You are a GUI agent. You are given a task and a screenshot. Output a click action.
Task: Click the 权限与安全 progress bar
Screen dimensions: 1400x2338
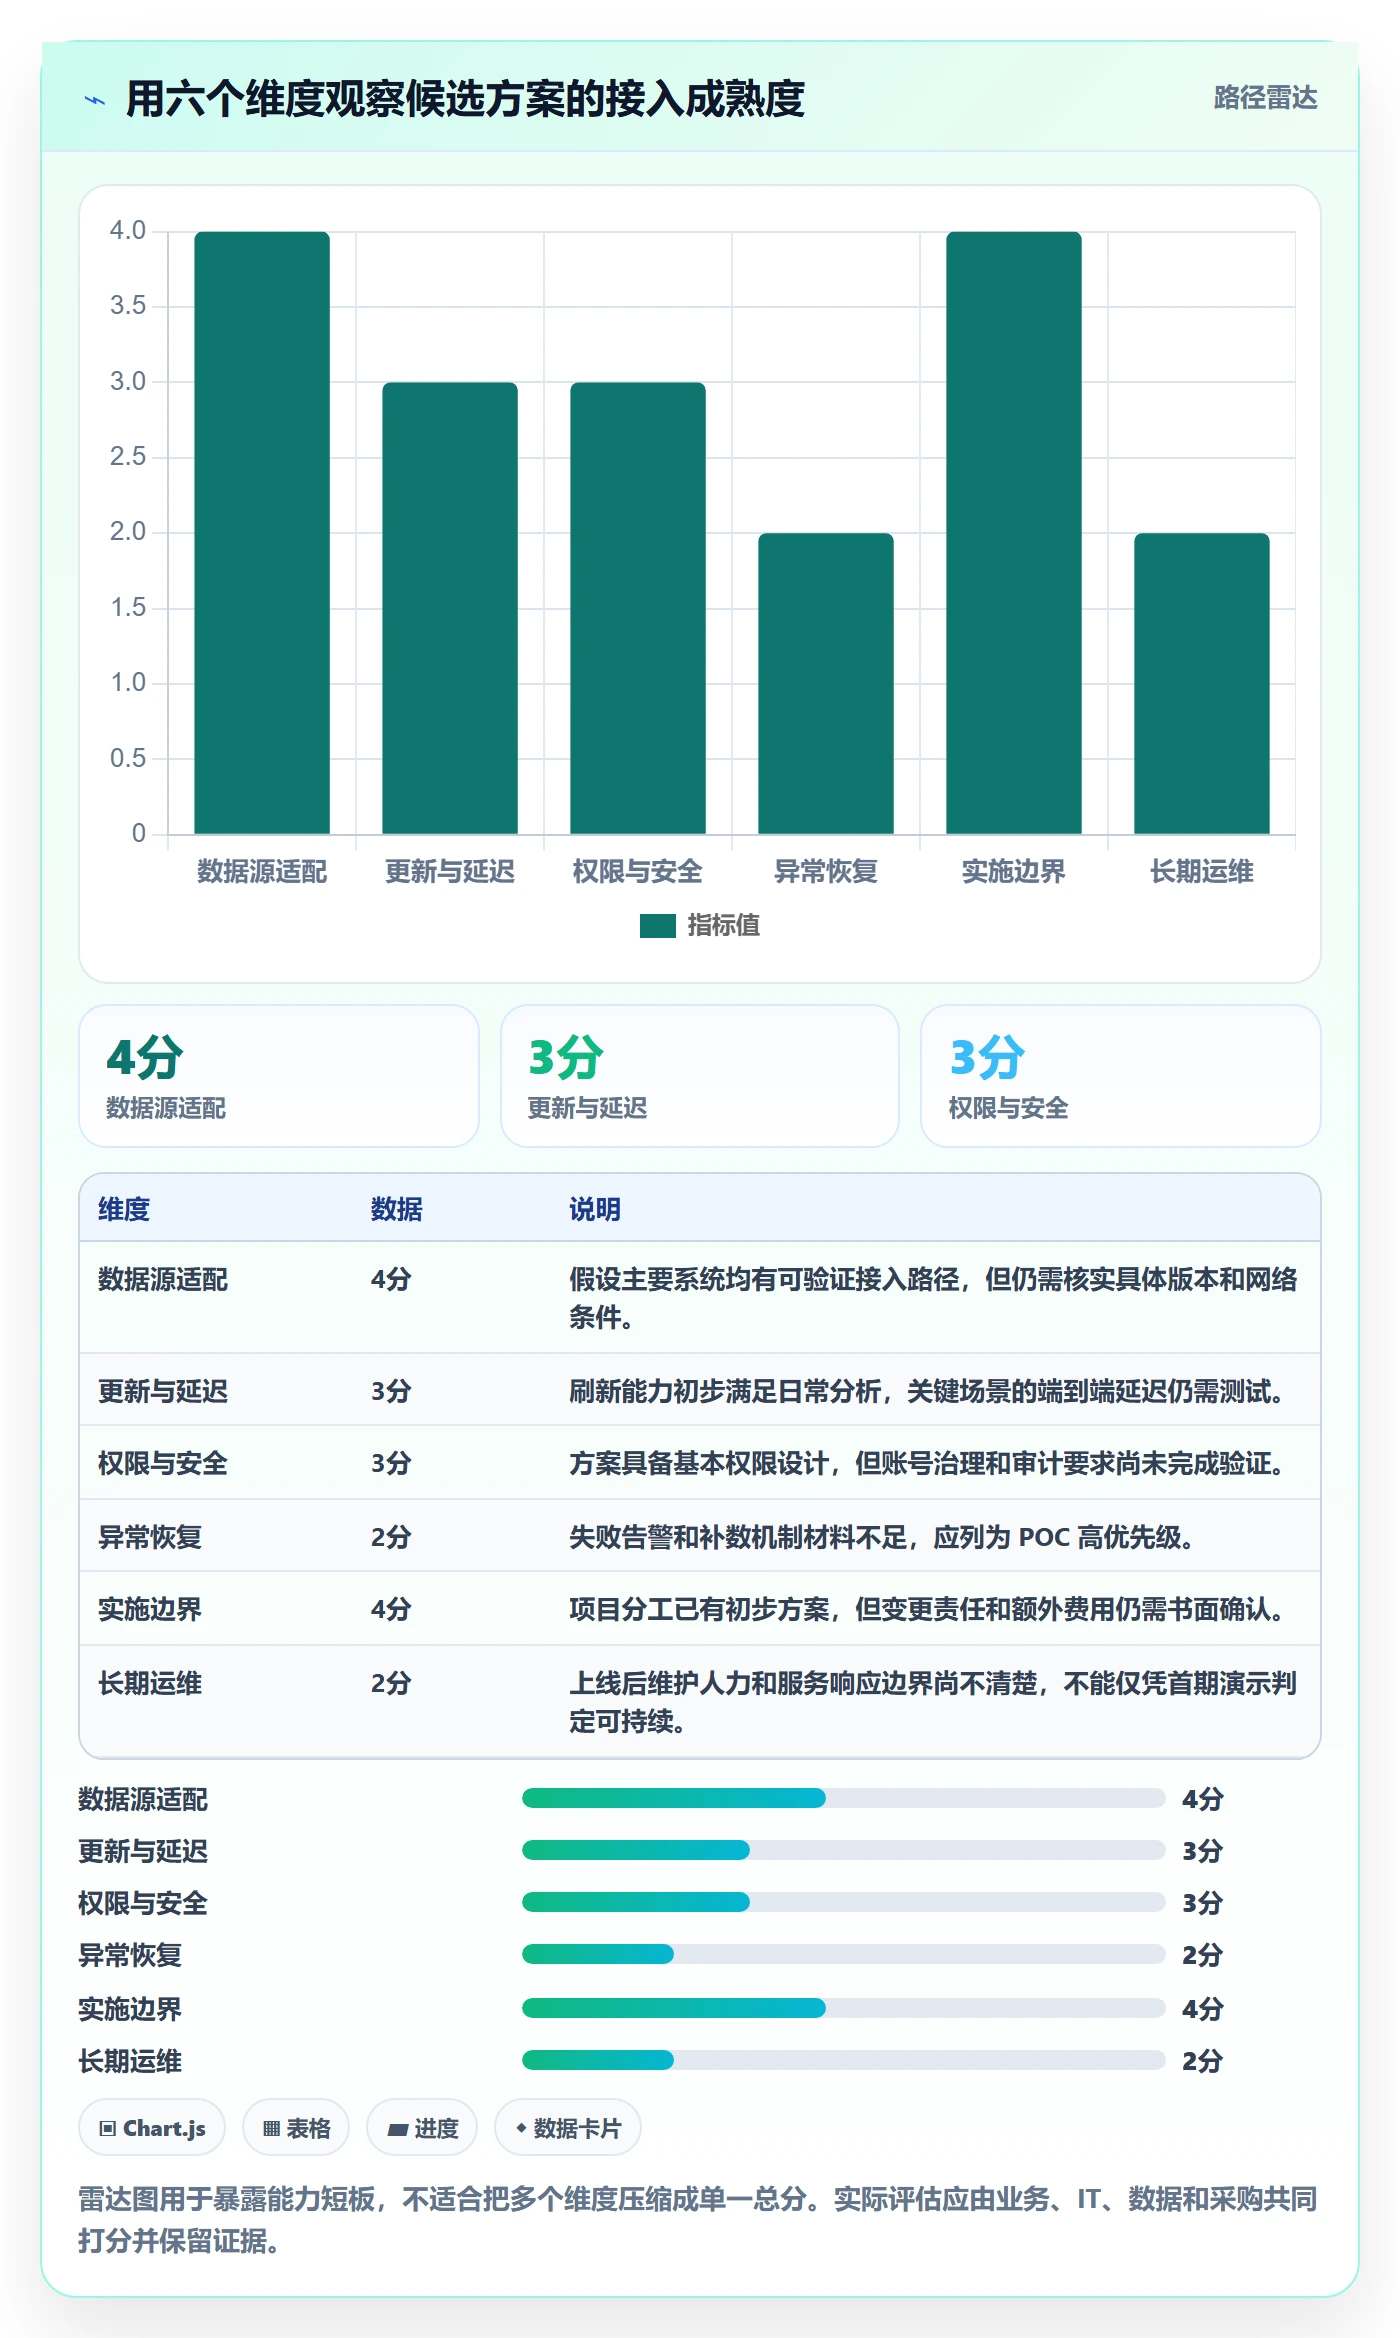click(843, 1902)
